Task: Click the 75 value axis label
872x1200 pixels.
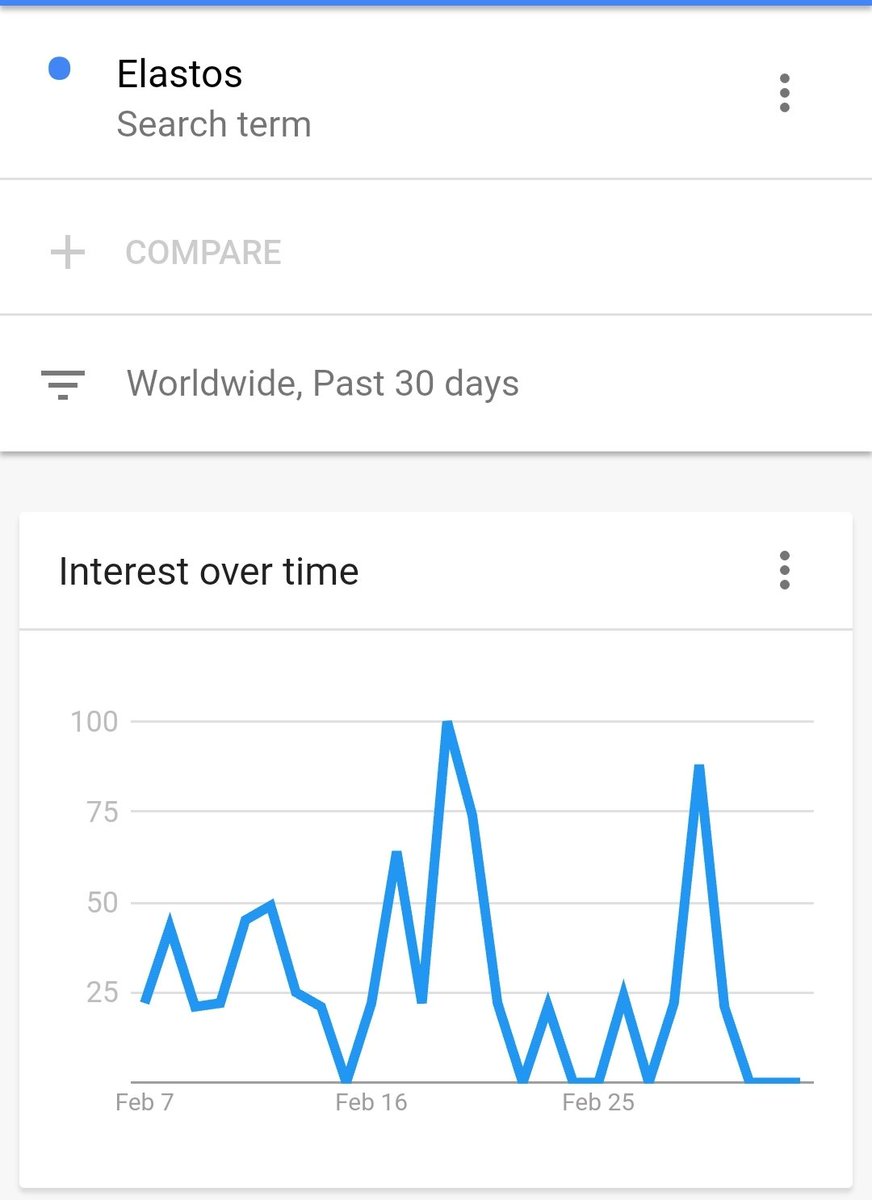Action: 102,812
